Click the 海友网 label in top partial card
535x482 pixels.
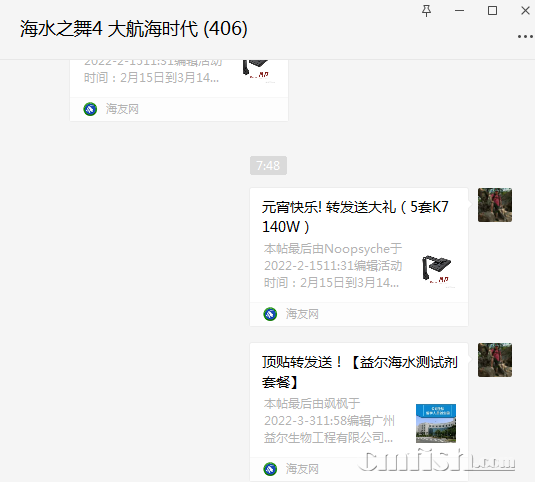point(122,109)
